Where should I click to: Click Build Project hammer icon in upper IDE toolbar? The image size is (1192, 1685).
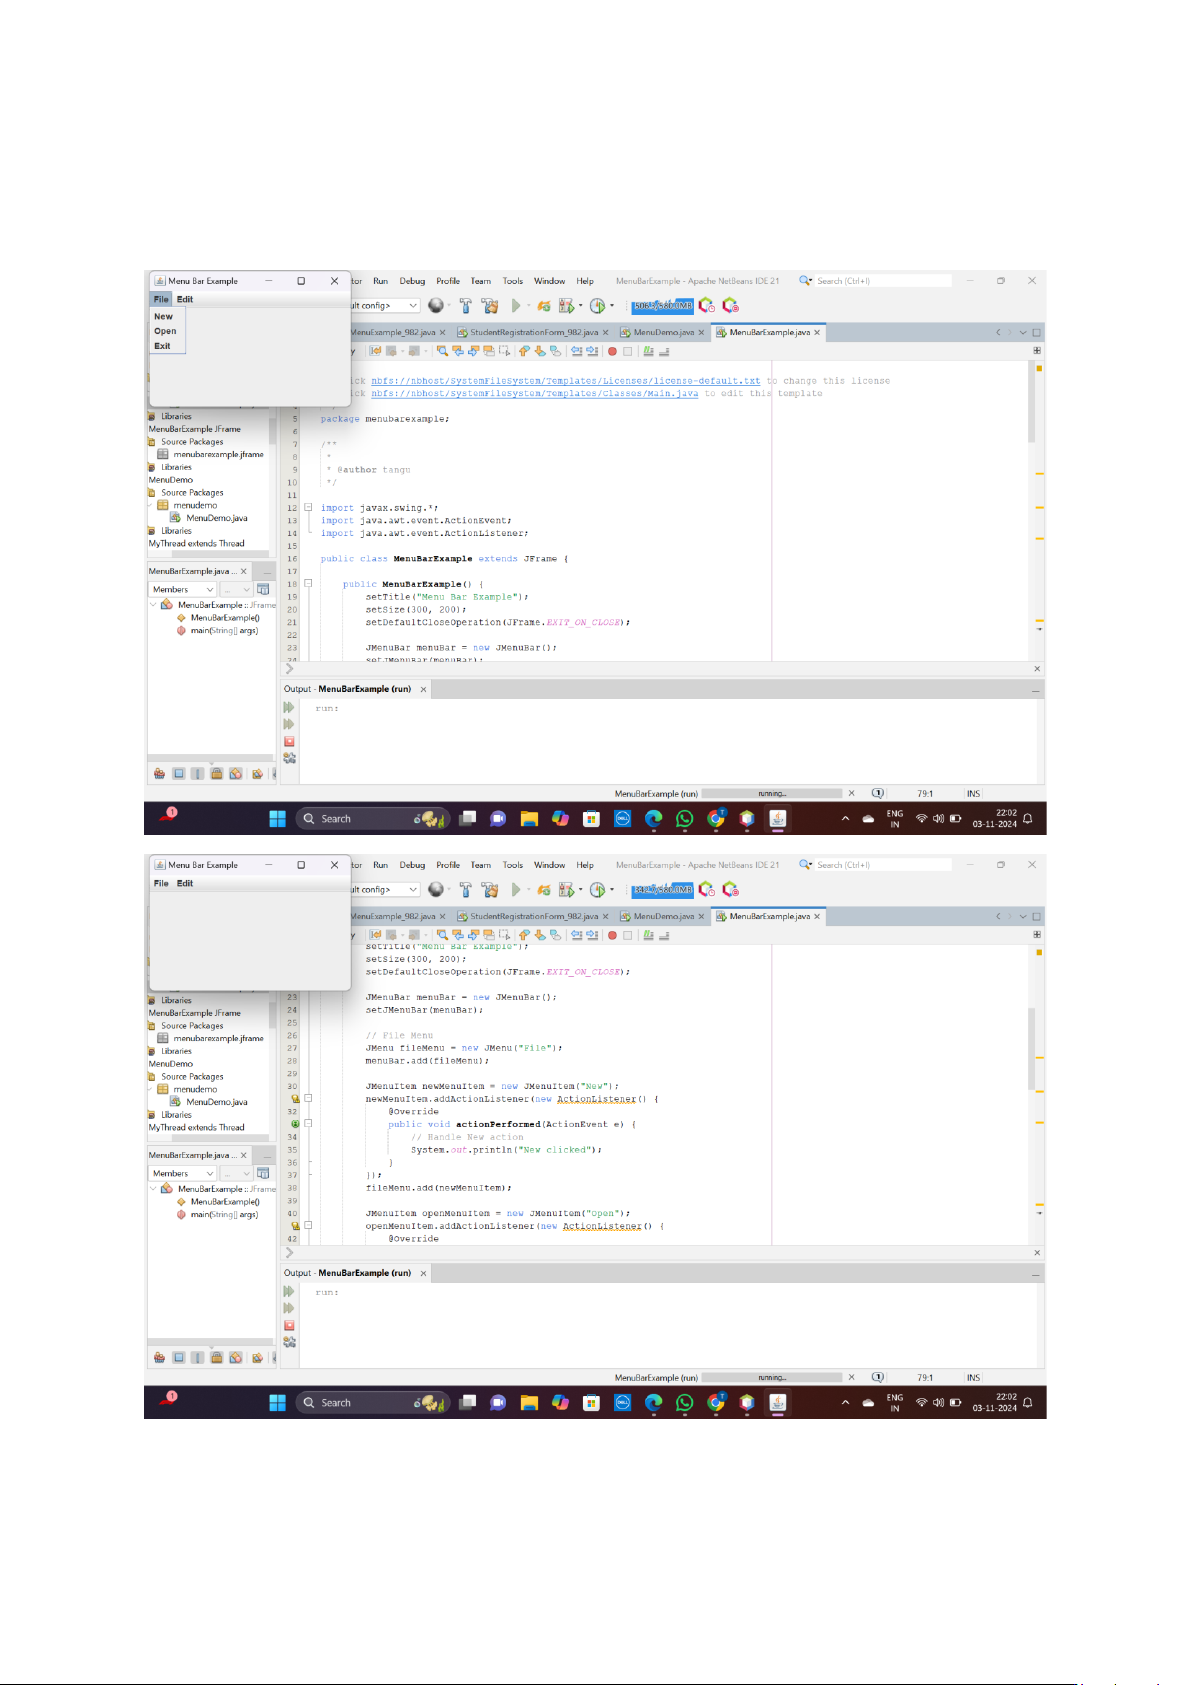click(465, 306)
